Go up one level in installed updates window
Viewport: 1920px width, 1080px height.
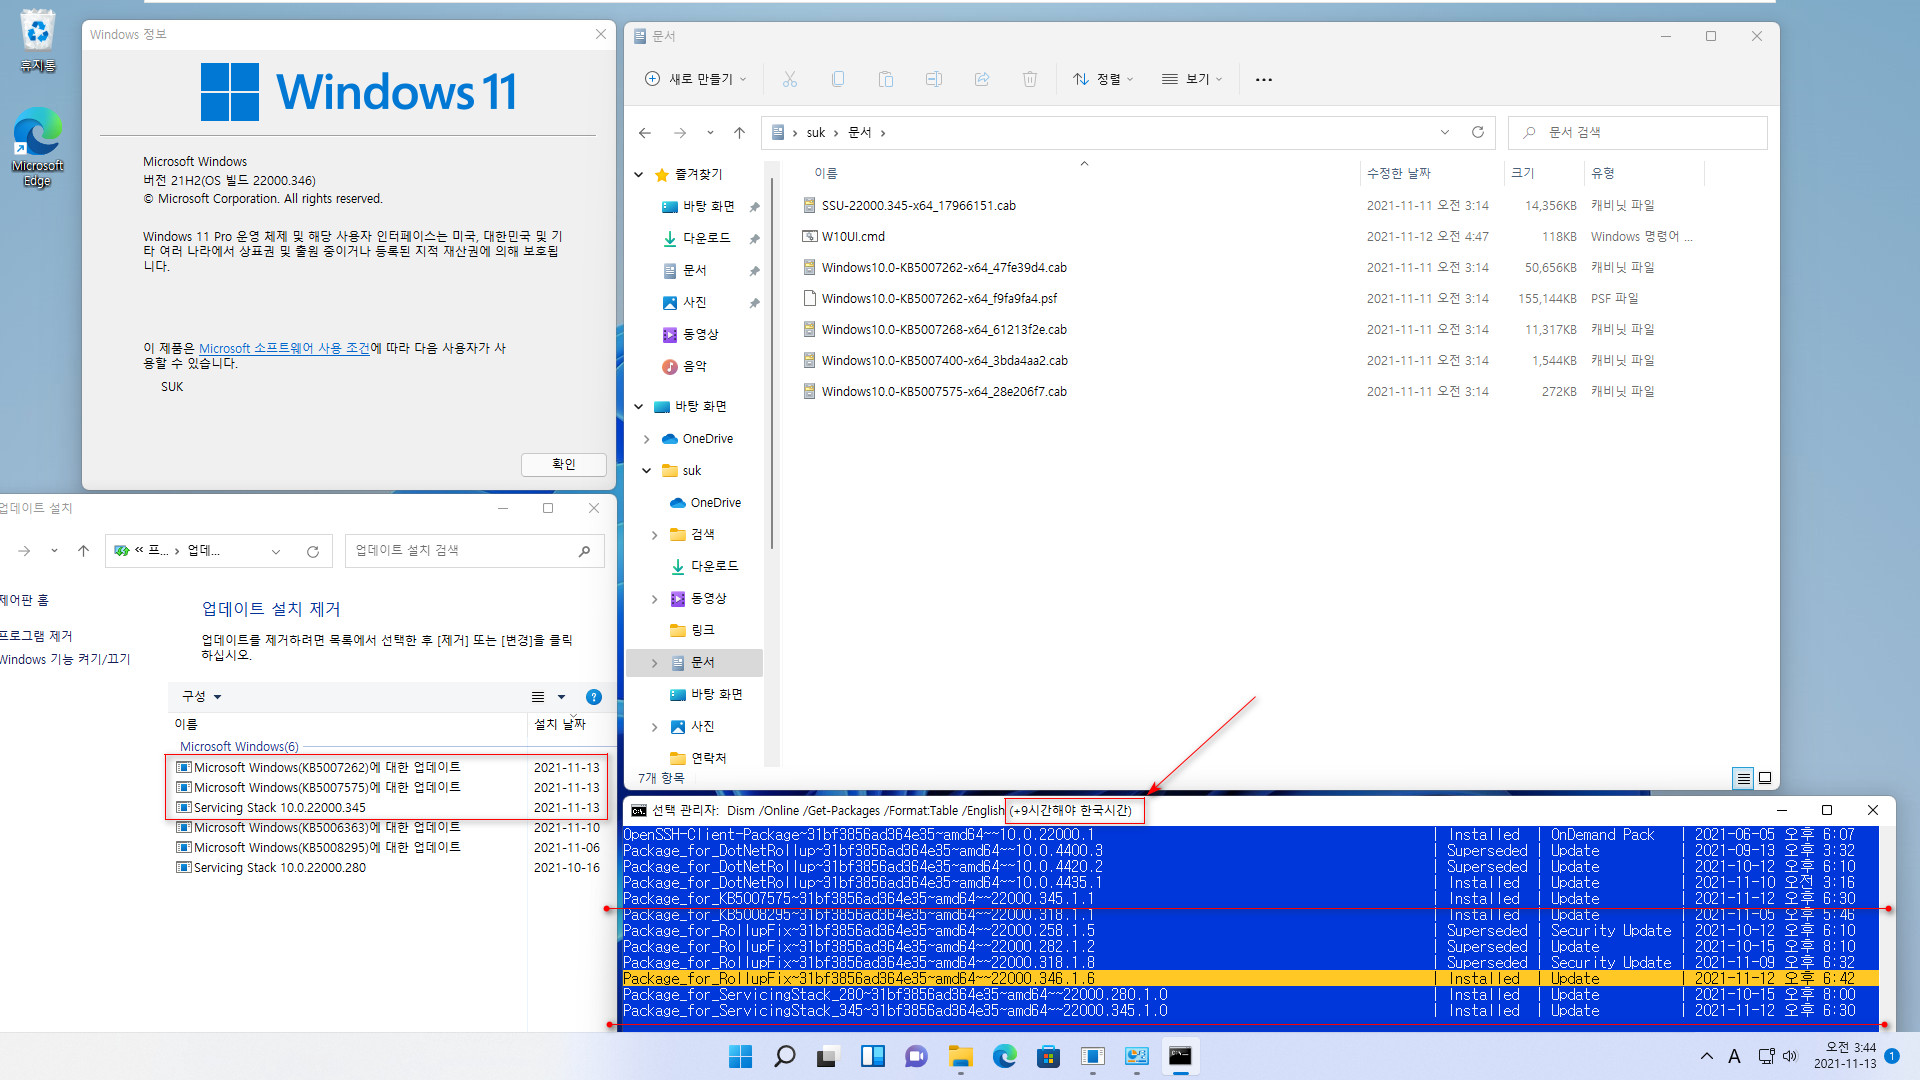83,551
